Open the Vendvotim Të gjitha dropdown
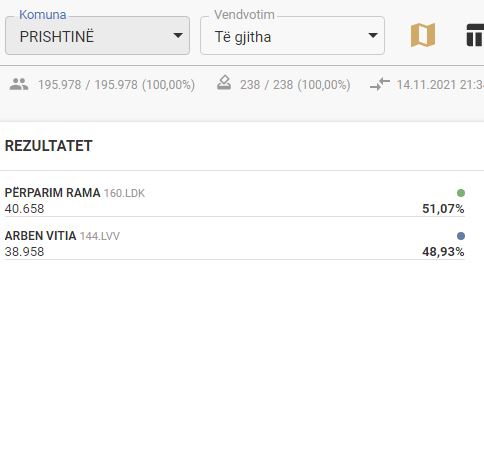Screen dimensions: 484x455 292,35
